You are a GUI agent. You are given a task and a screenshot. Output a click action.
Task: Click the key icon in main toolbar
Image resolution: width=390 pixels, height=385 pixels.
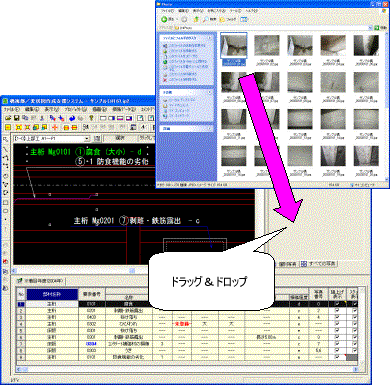(91, 118)
